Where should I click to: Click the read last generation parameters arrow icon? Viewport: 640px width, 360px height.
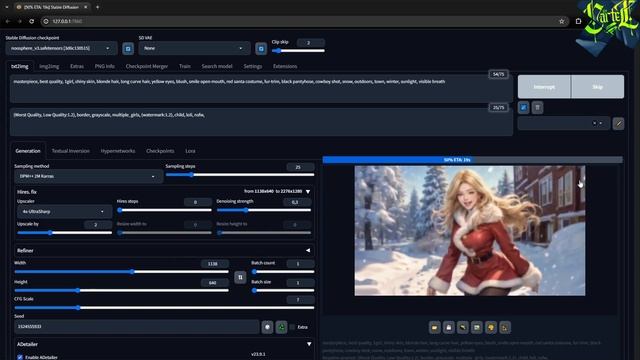pyautogui.click(x=523, y=107)
